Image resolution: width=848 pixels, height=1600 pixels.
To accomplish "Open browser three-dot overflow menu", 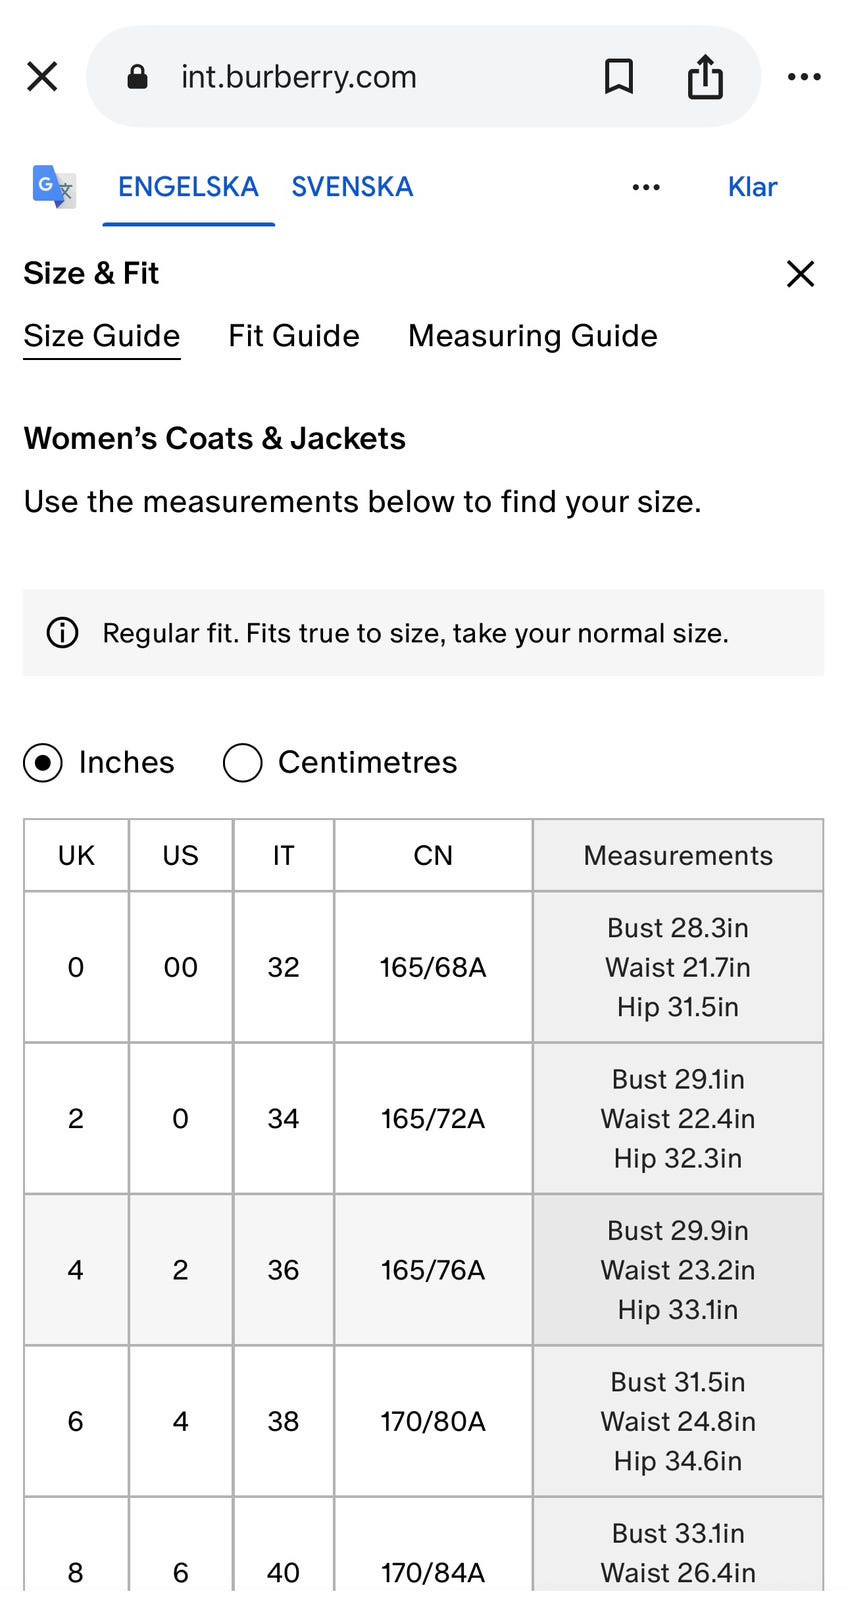I will [x=804, y=76].
